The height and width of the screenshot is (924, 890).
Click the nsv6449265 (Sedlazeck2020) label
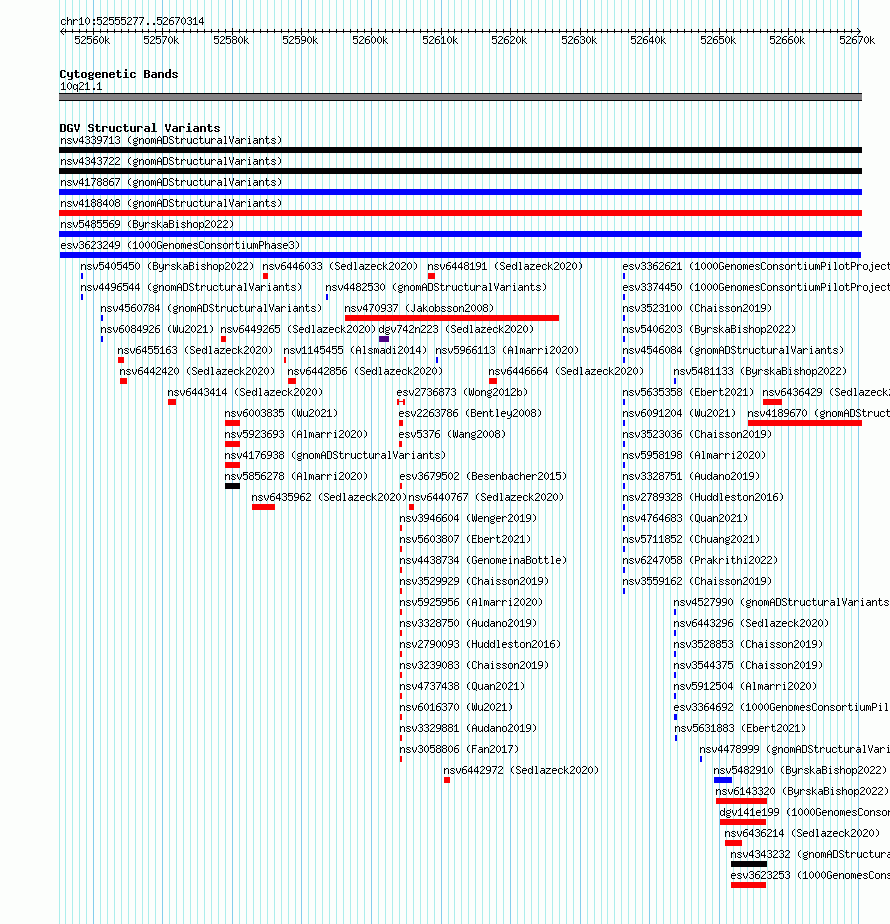click(x=298, y=329)
